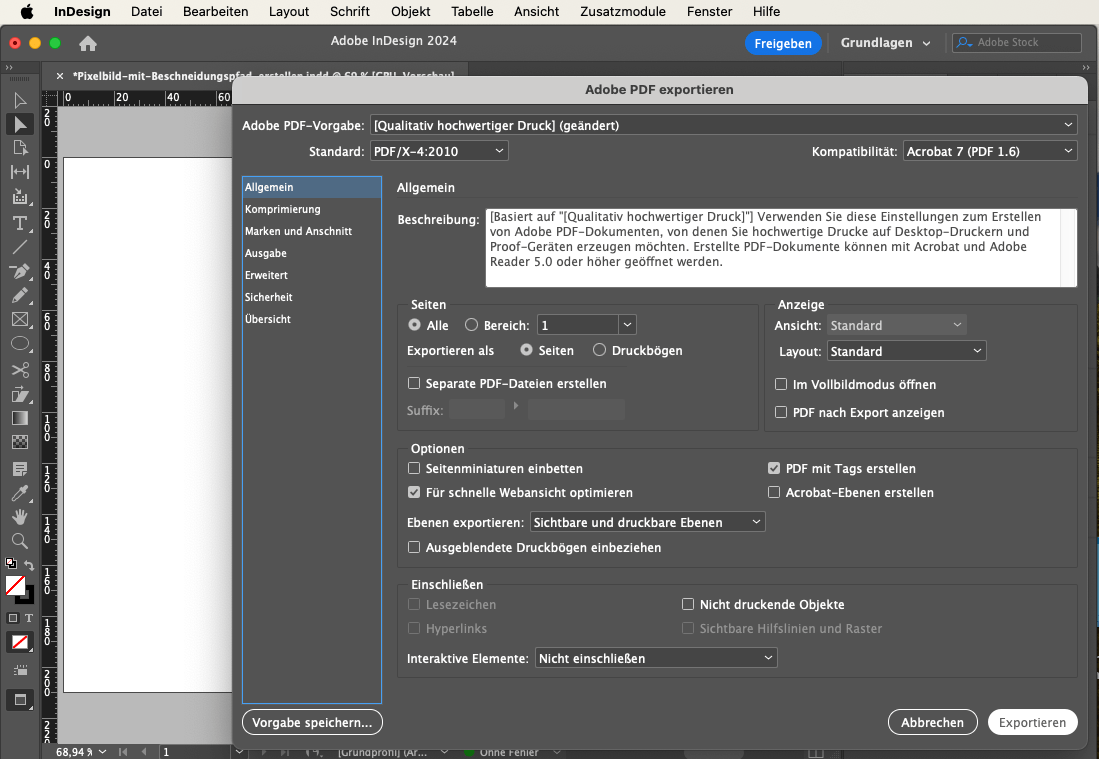Open Ebenen exportieren dropdown
This screenshot has height=759, width=1099.
click(x=647, y=522)
